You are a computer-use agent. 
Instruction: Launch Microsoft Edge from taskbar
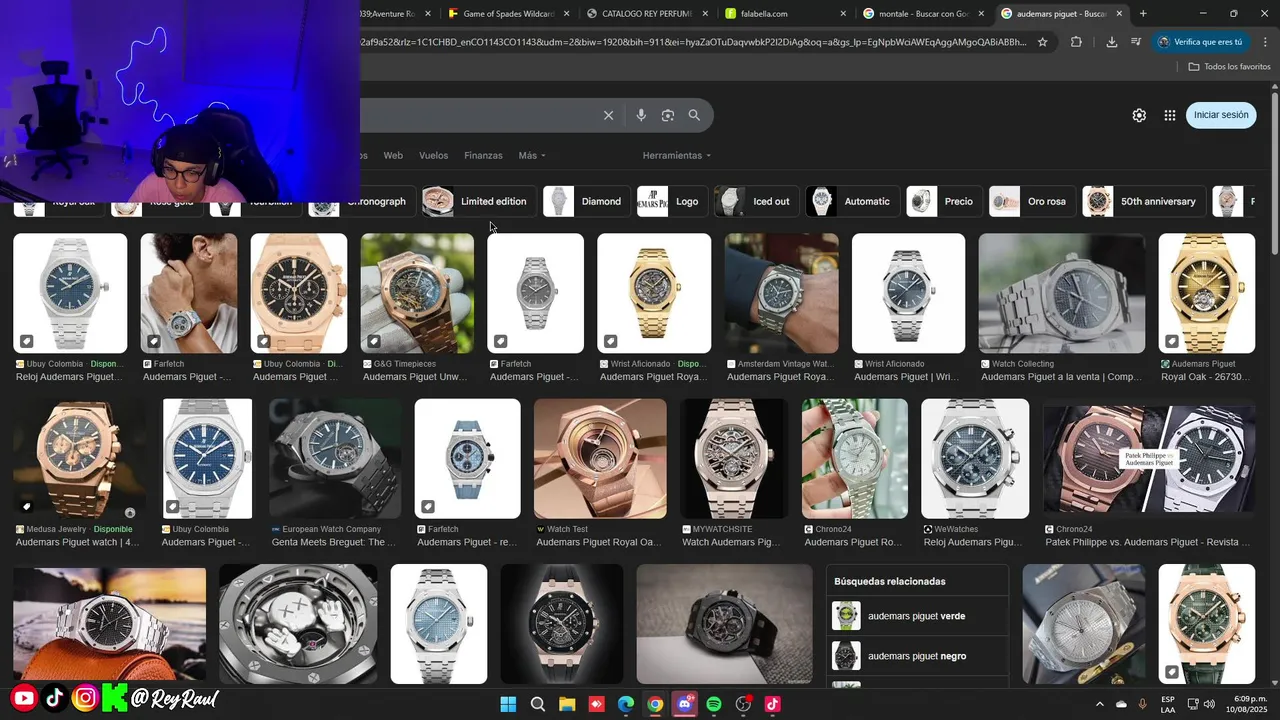(x=626, y=704)
